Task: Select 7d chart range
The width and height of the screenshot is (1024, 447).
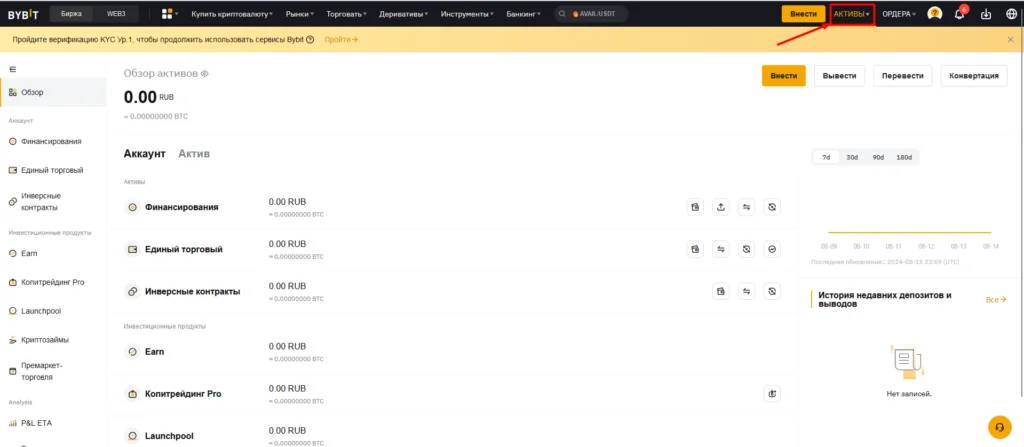Action: [826, 157]
